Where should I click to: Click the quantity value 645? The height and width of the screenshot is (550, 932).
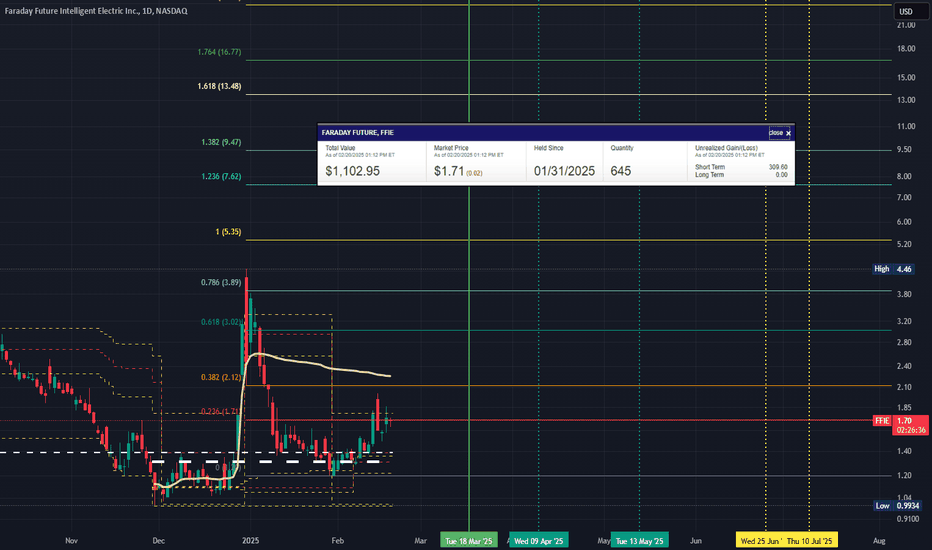(x=621, y=171)
